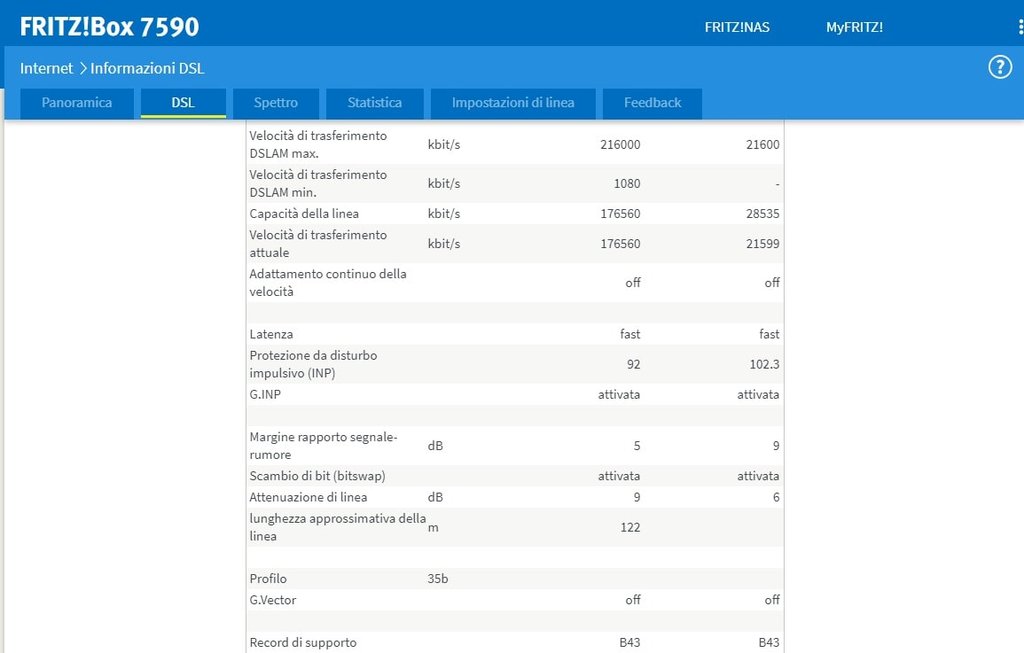Open the three-dot menu in the header

[1019, 27]
